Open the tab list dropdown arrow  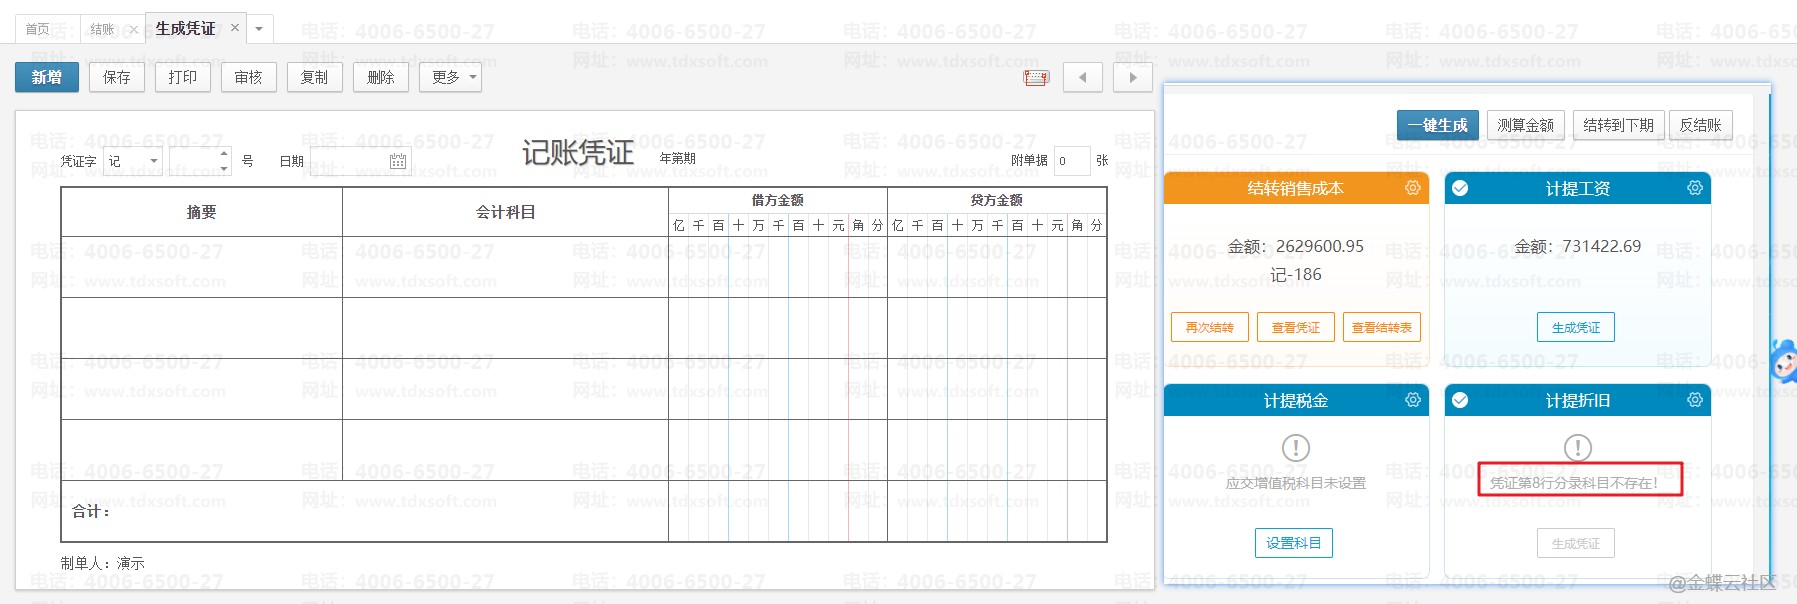pos(259,29)
